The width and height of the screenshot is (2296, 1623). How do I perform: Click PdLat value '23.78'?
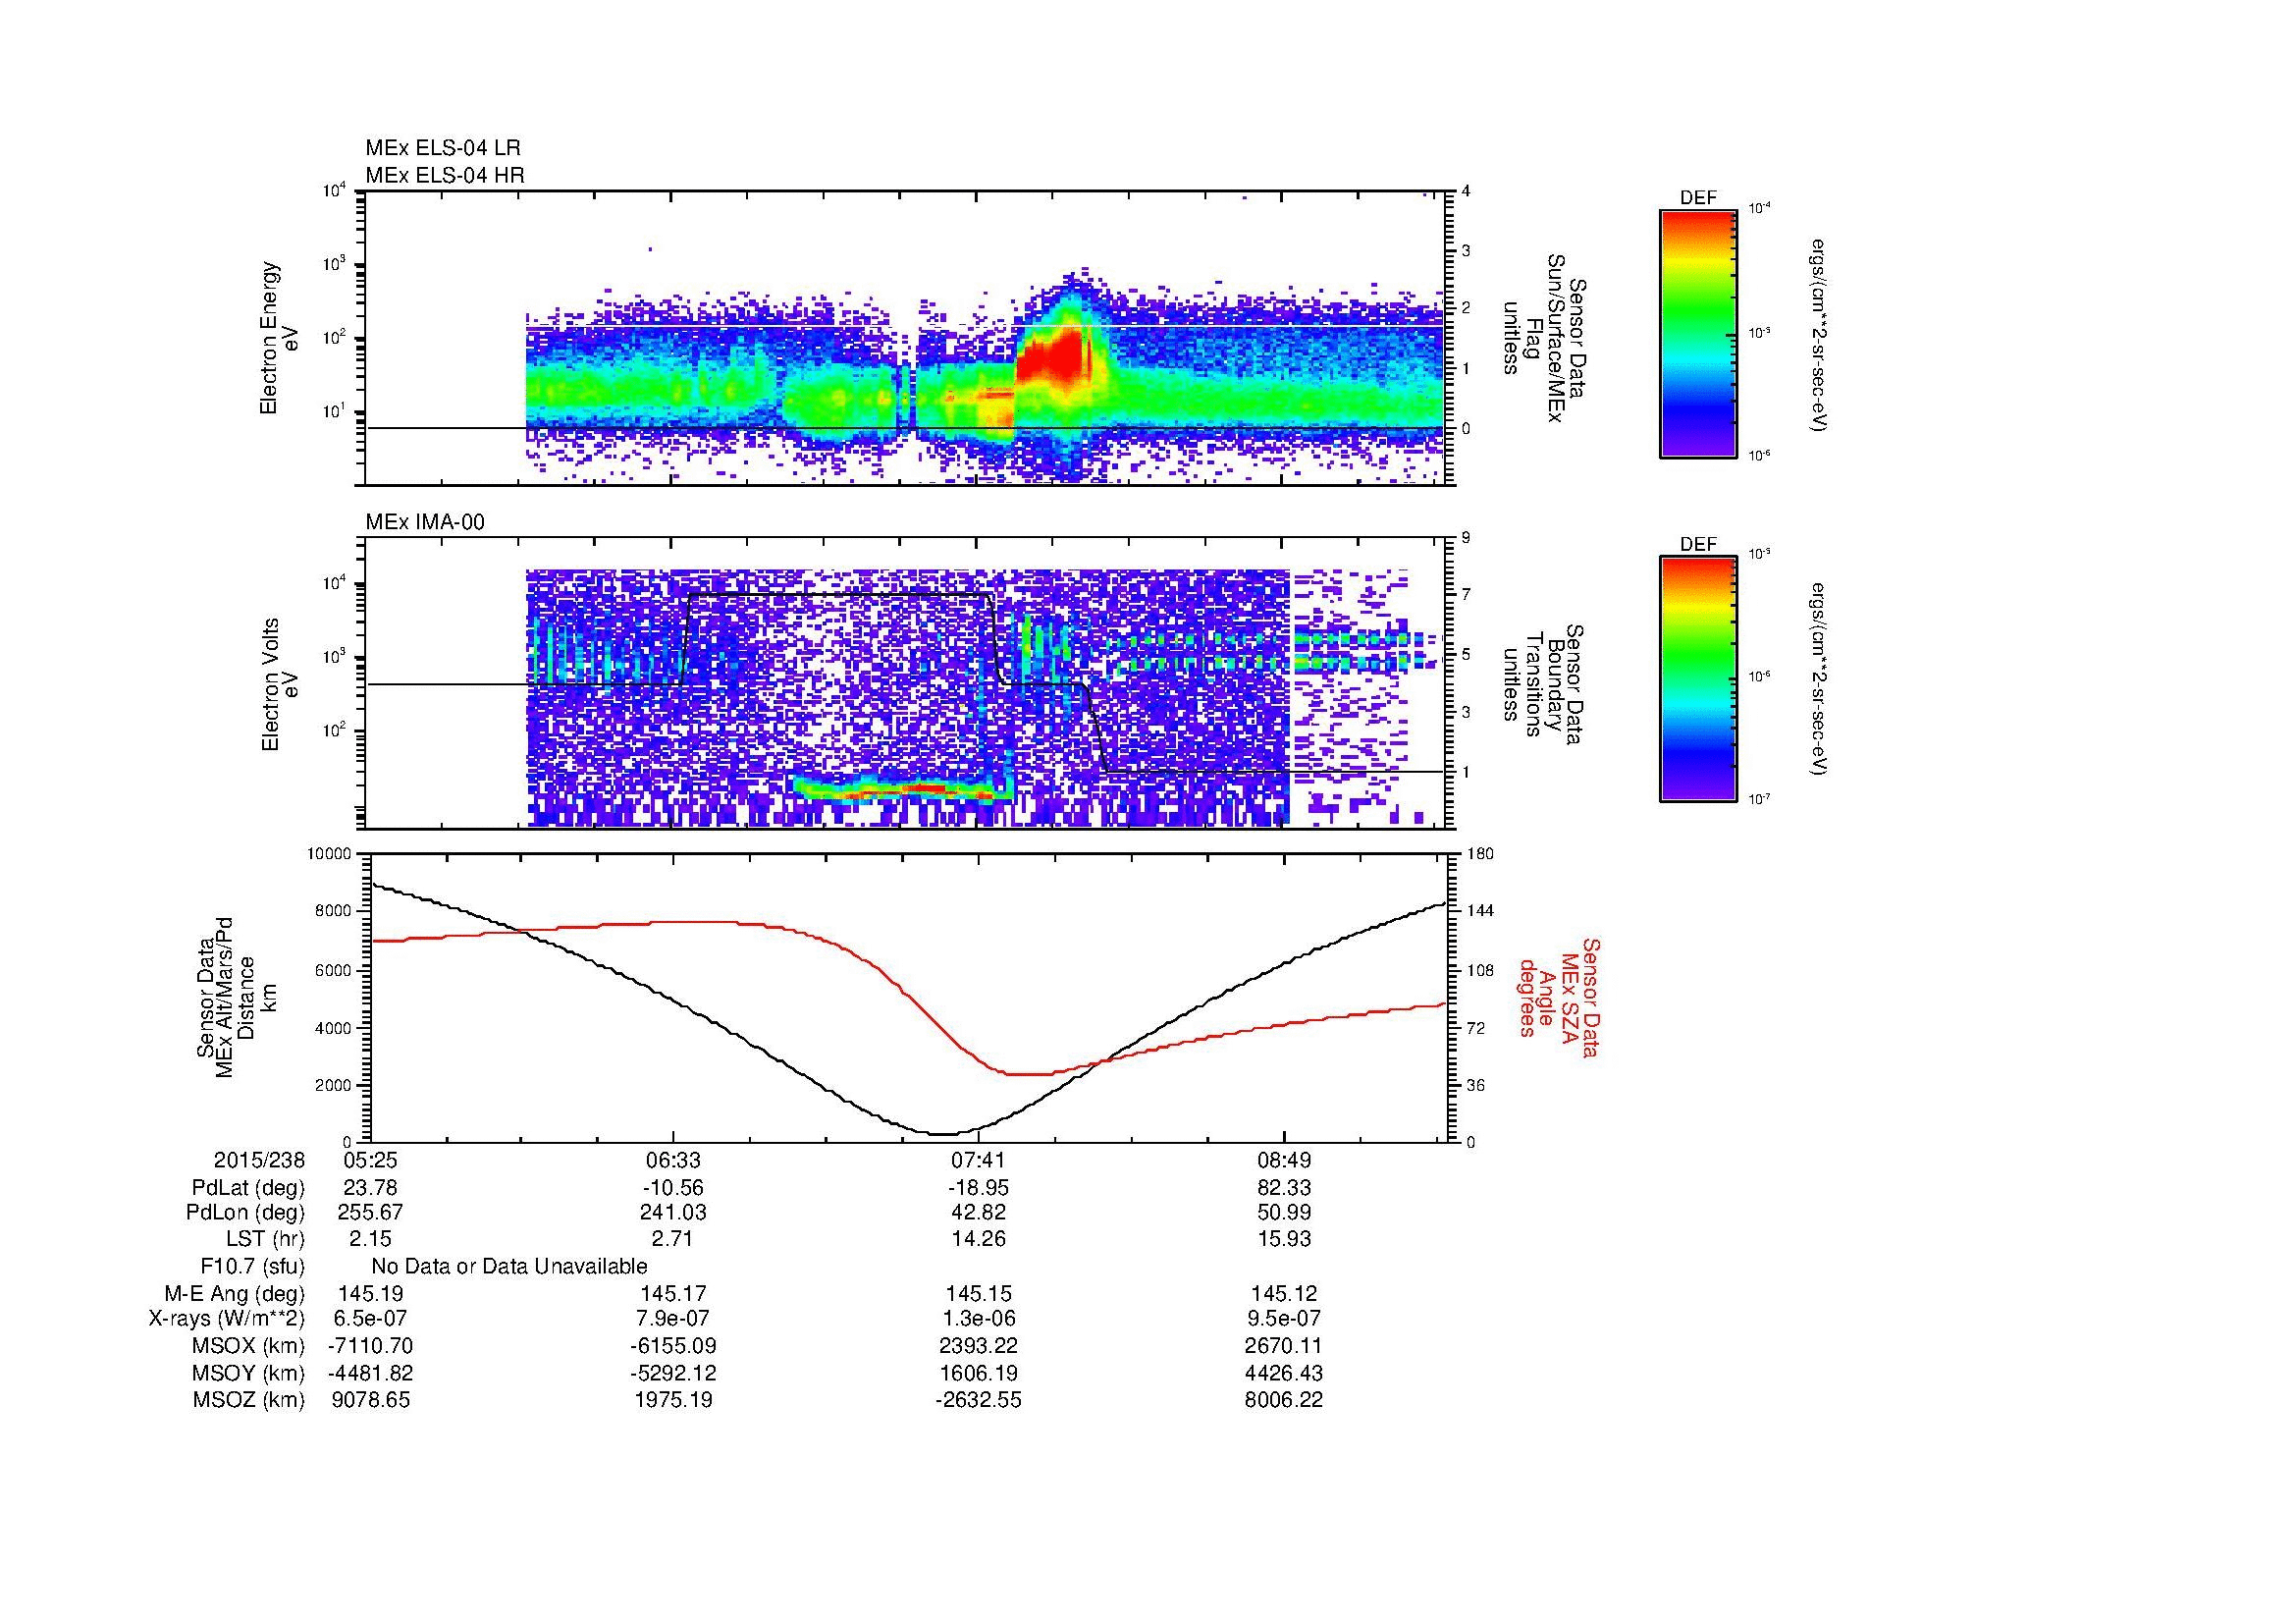click(371, 1188)
